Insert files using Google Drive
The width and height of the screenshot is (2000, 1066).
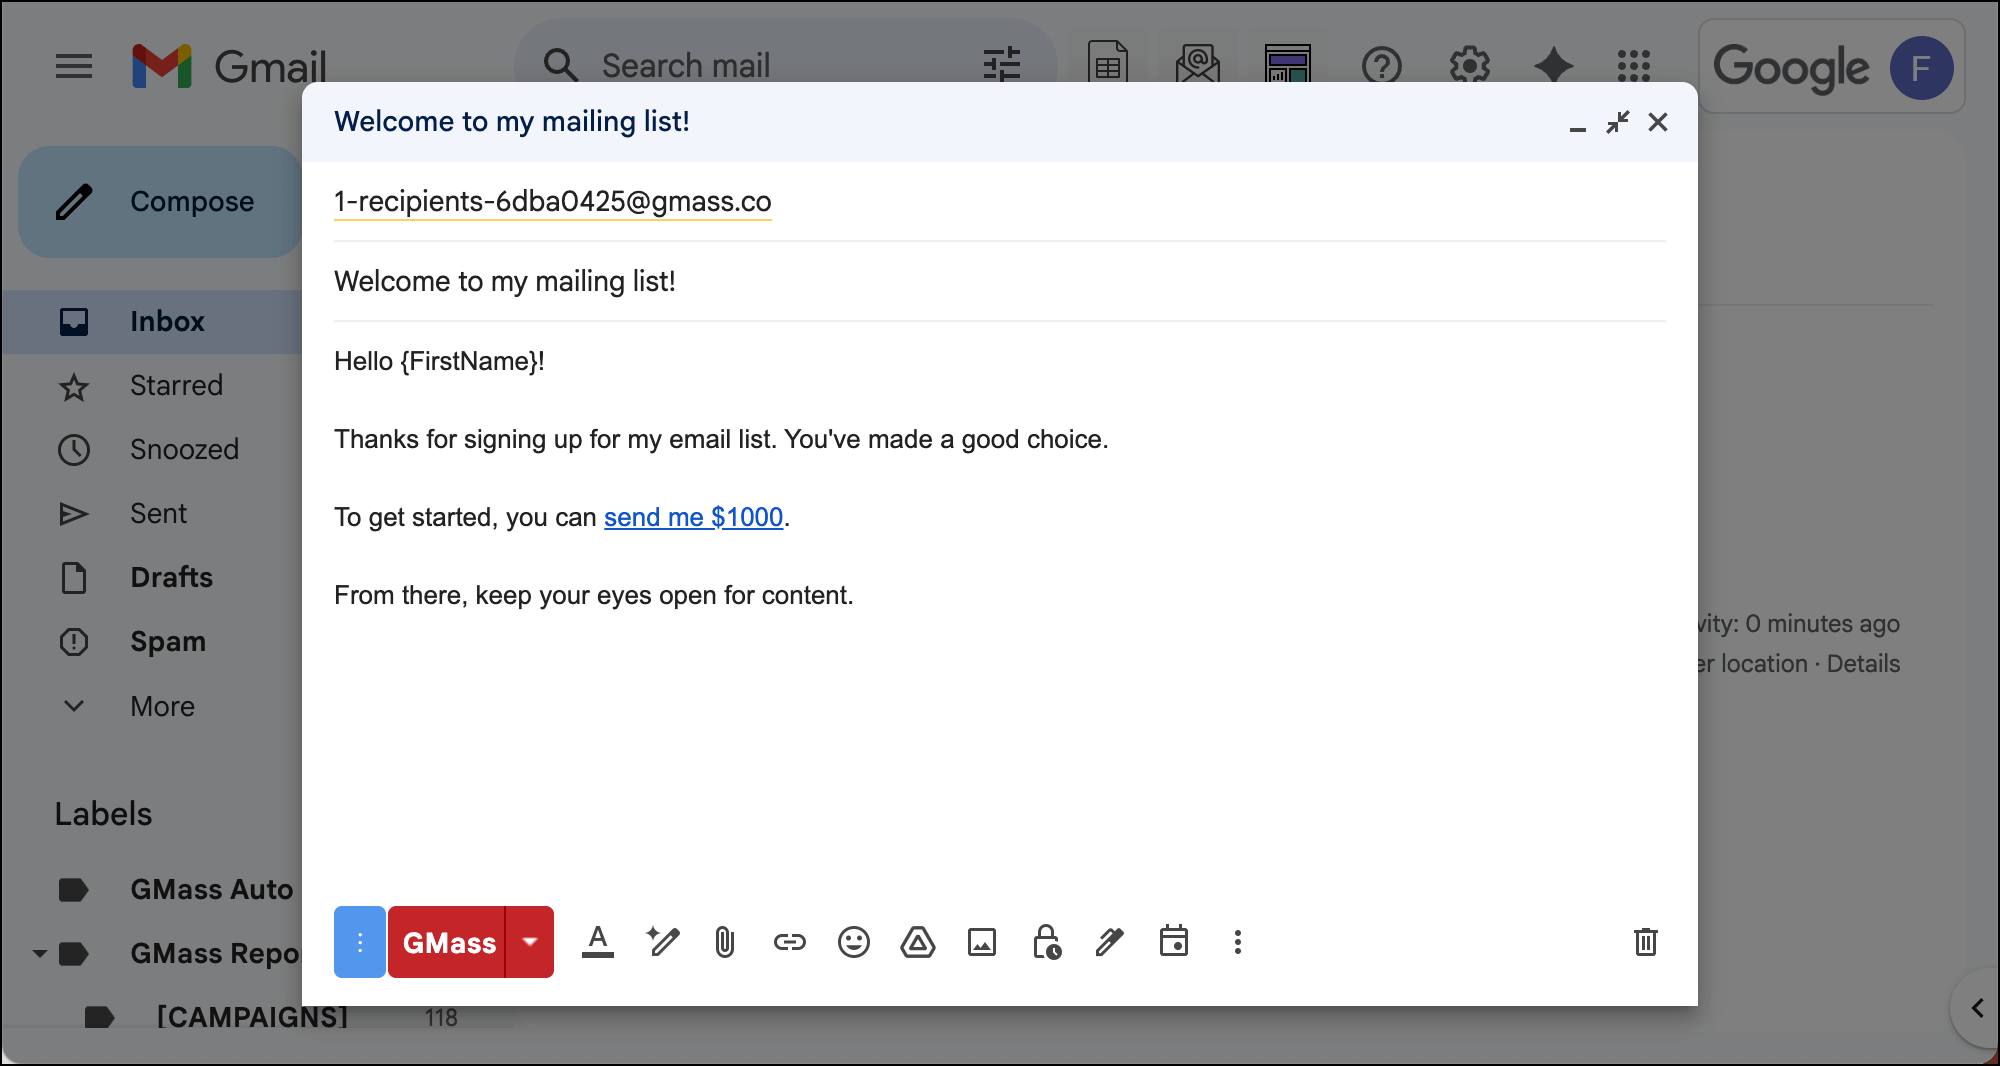917,942
